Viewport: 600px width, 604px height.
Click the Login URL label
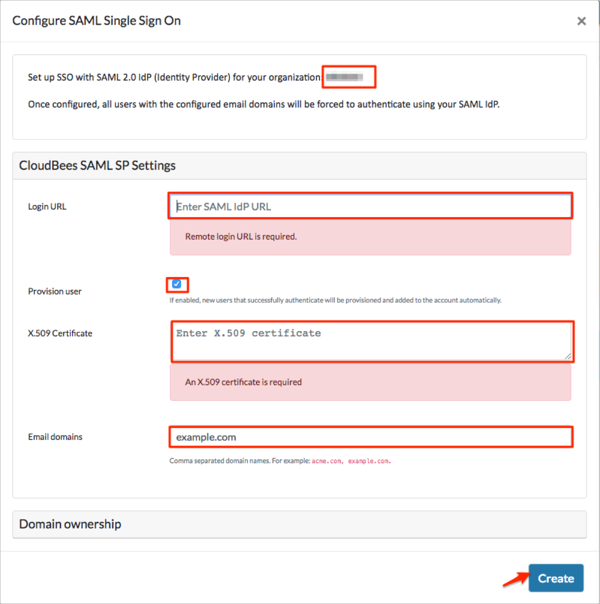point(47,207)
